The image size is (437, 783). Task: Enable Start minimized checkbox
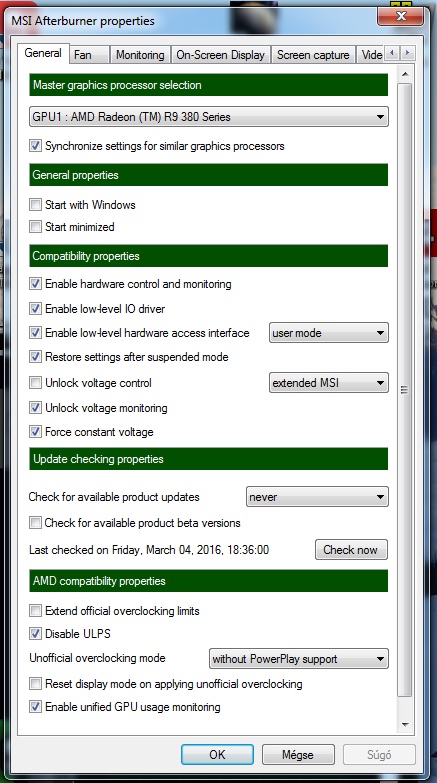tap(35, 227)
